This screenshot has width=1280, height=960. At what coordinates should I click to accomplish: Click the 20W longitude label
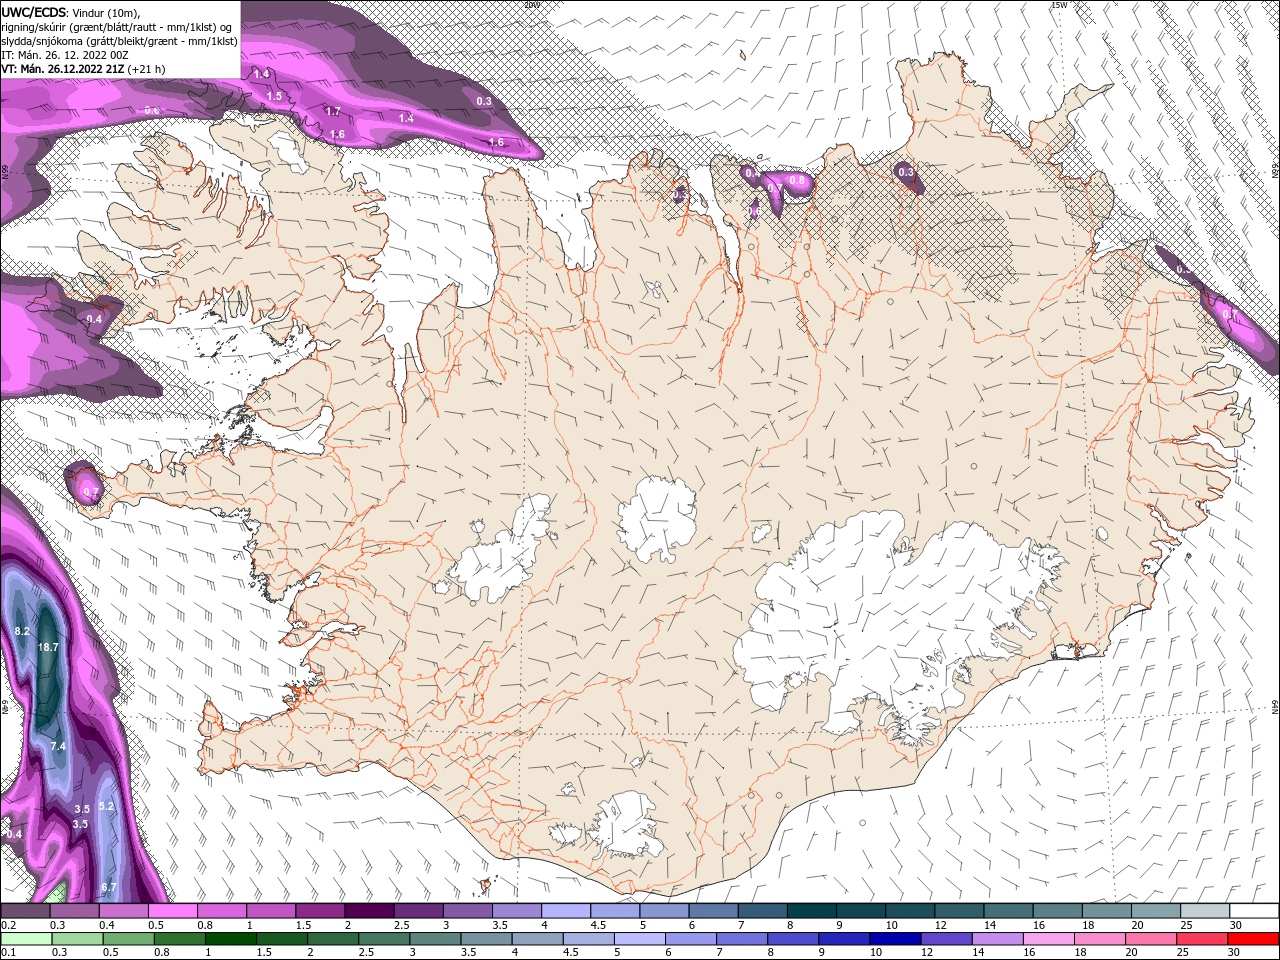532,5
